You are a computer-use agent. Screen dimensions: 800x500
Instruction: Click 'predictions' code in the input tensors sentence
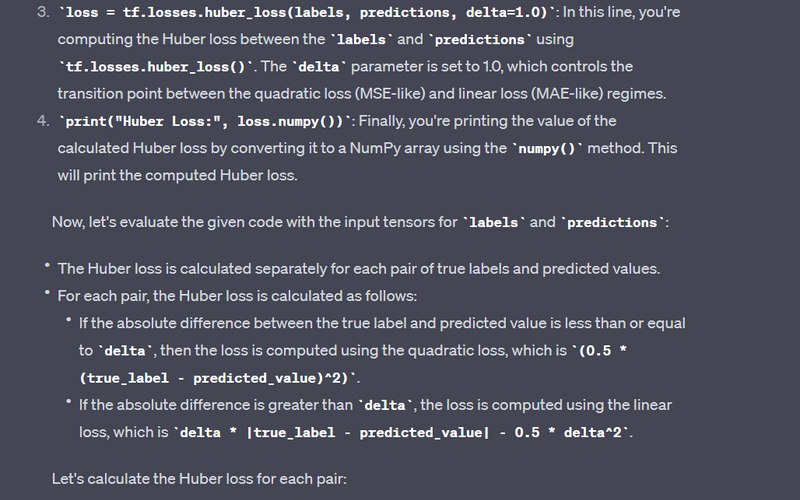tap(613, 222)
